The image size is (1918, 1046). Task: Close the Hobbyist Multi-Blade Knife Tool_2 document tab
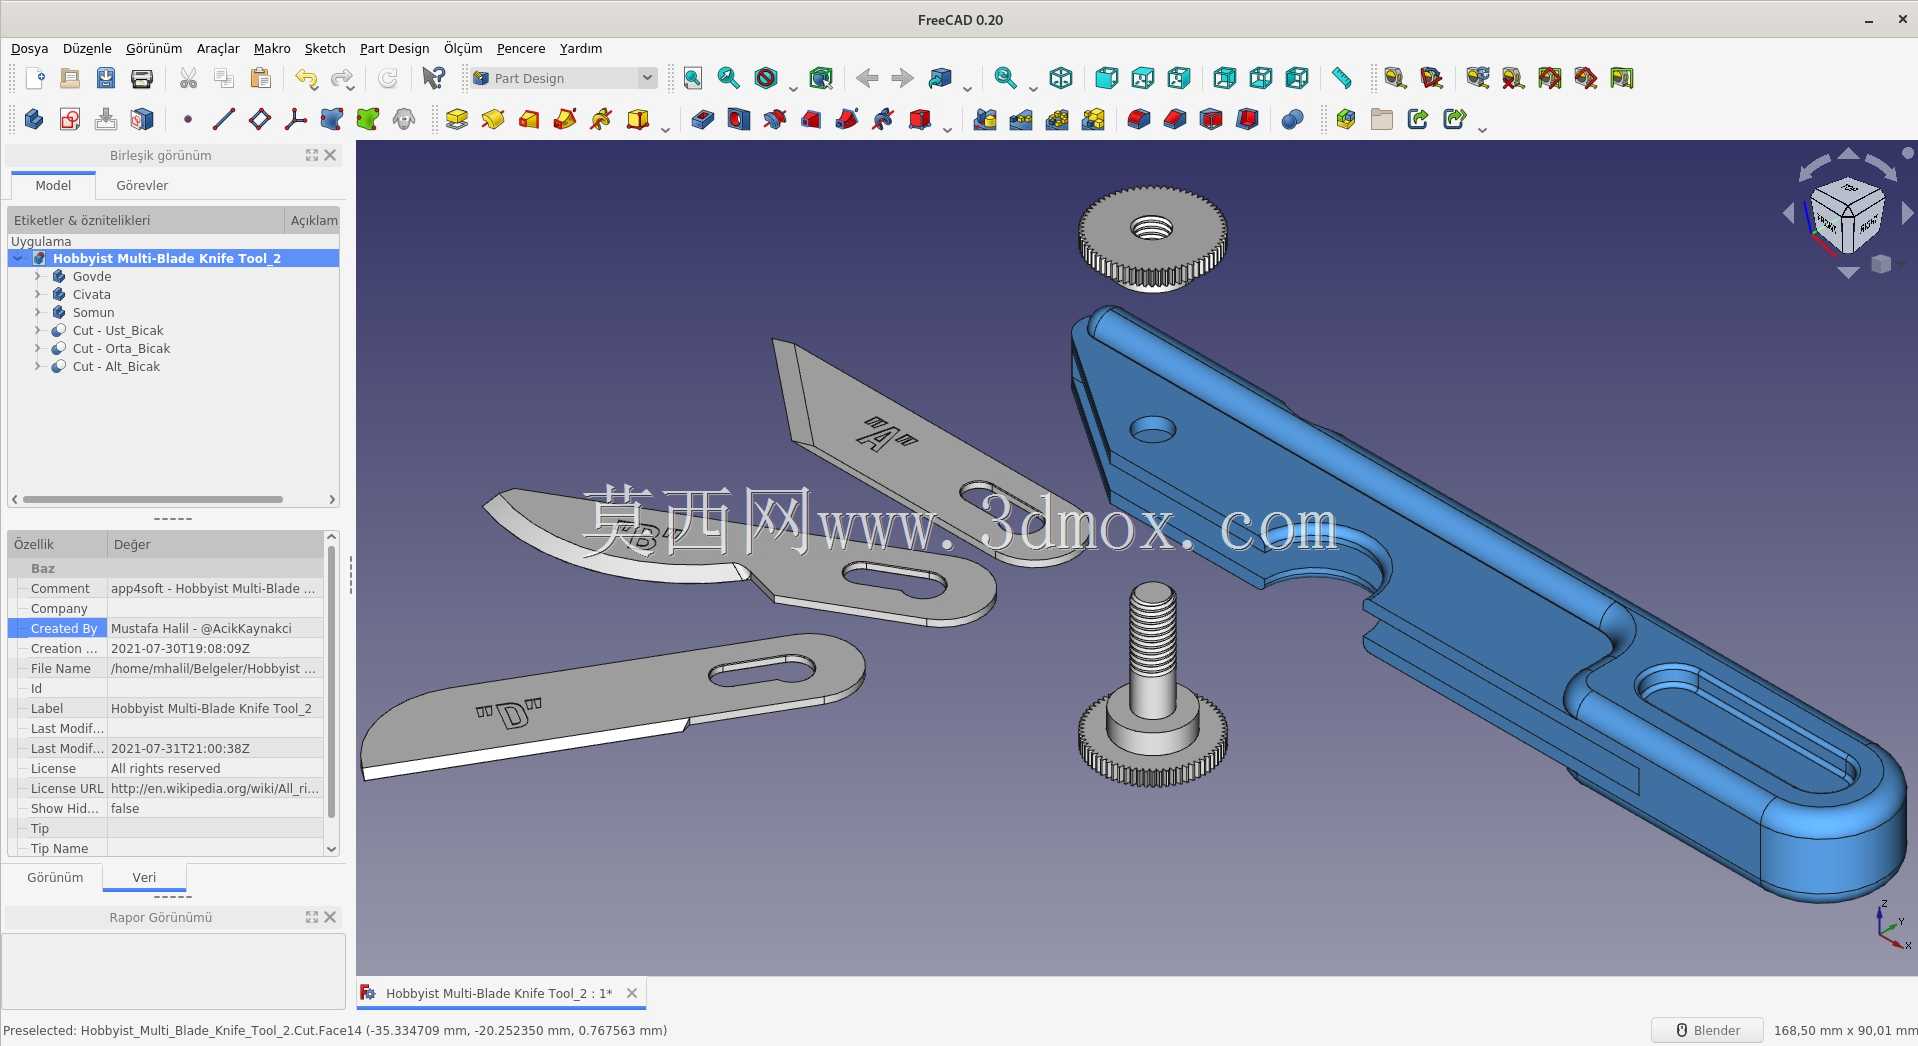632,993
